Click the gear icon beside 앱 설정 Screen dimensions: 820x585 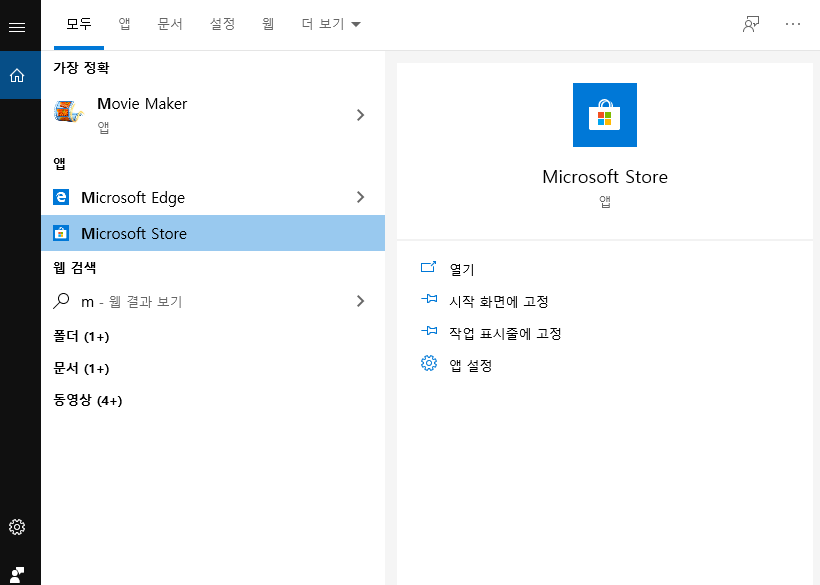coord(429,363)
